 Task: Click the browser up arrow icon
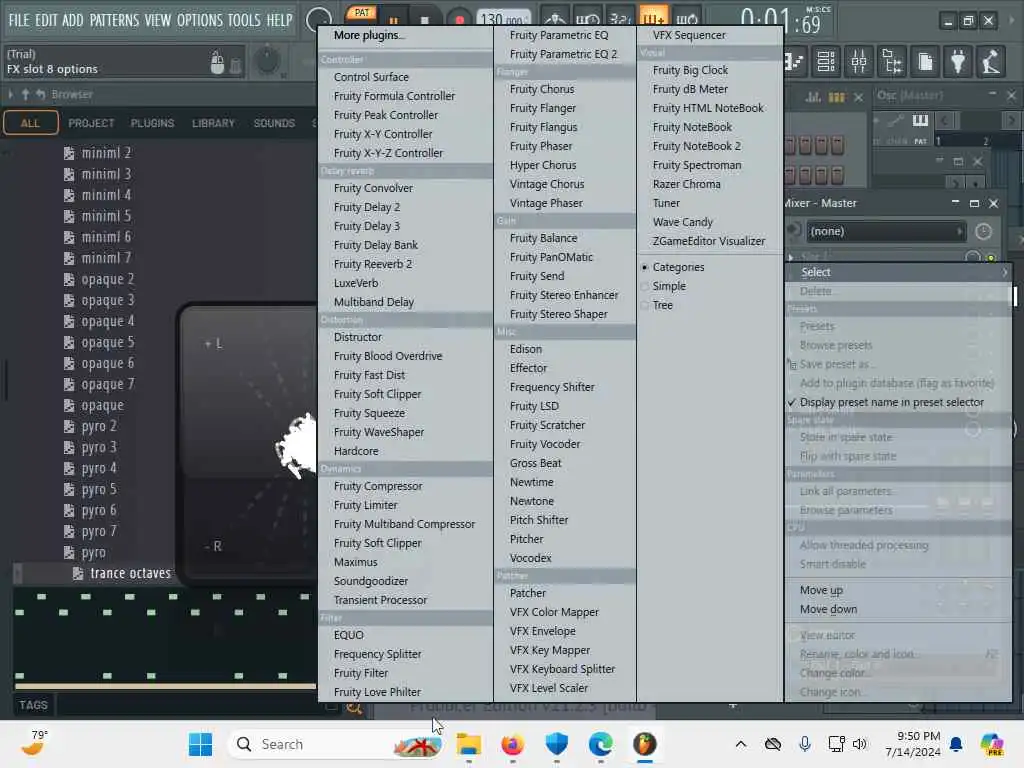click(x=25, y=95)
